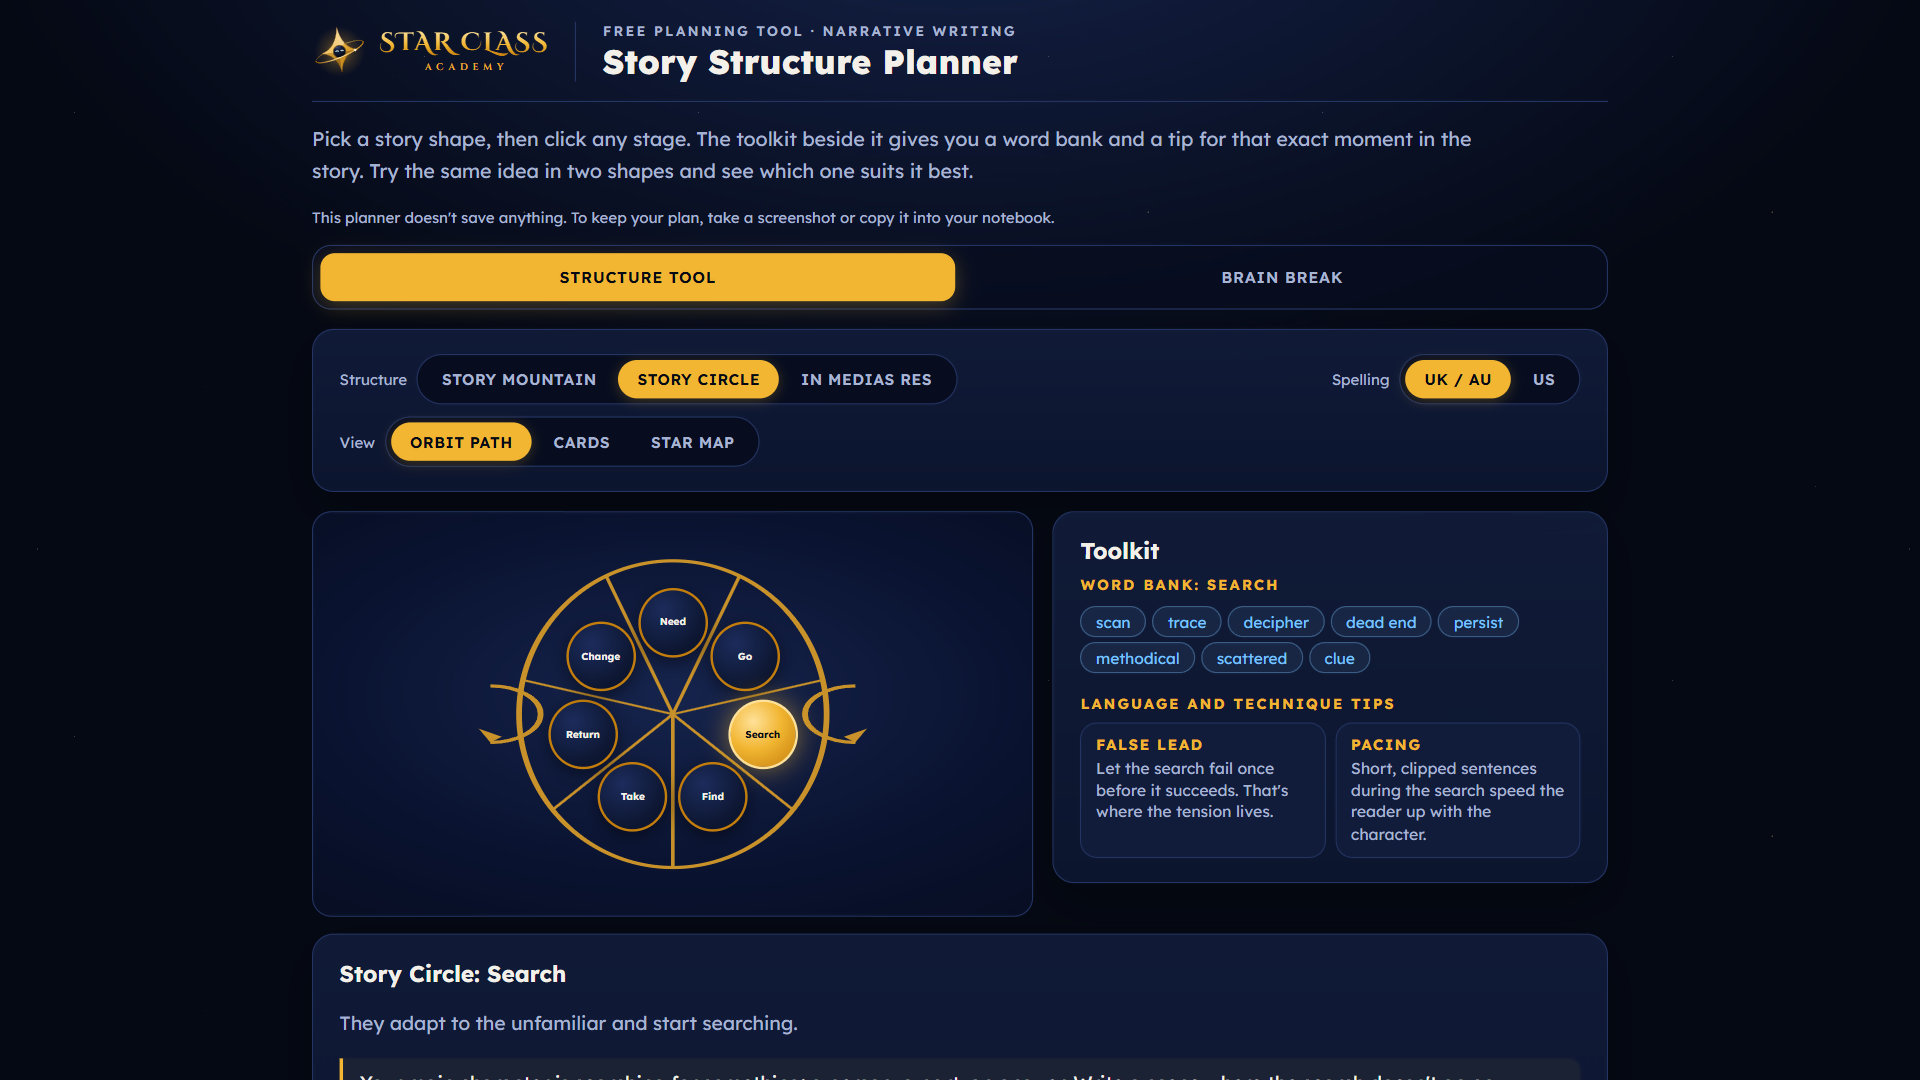Choose the Story Mountain structure
Image resolution: width=1920 pixels, height=1080 pixels.
tap(519, 380)
